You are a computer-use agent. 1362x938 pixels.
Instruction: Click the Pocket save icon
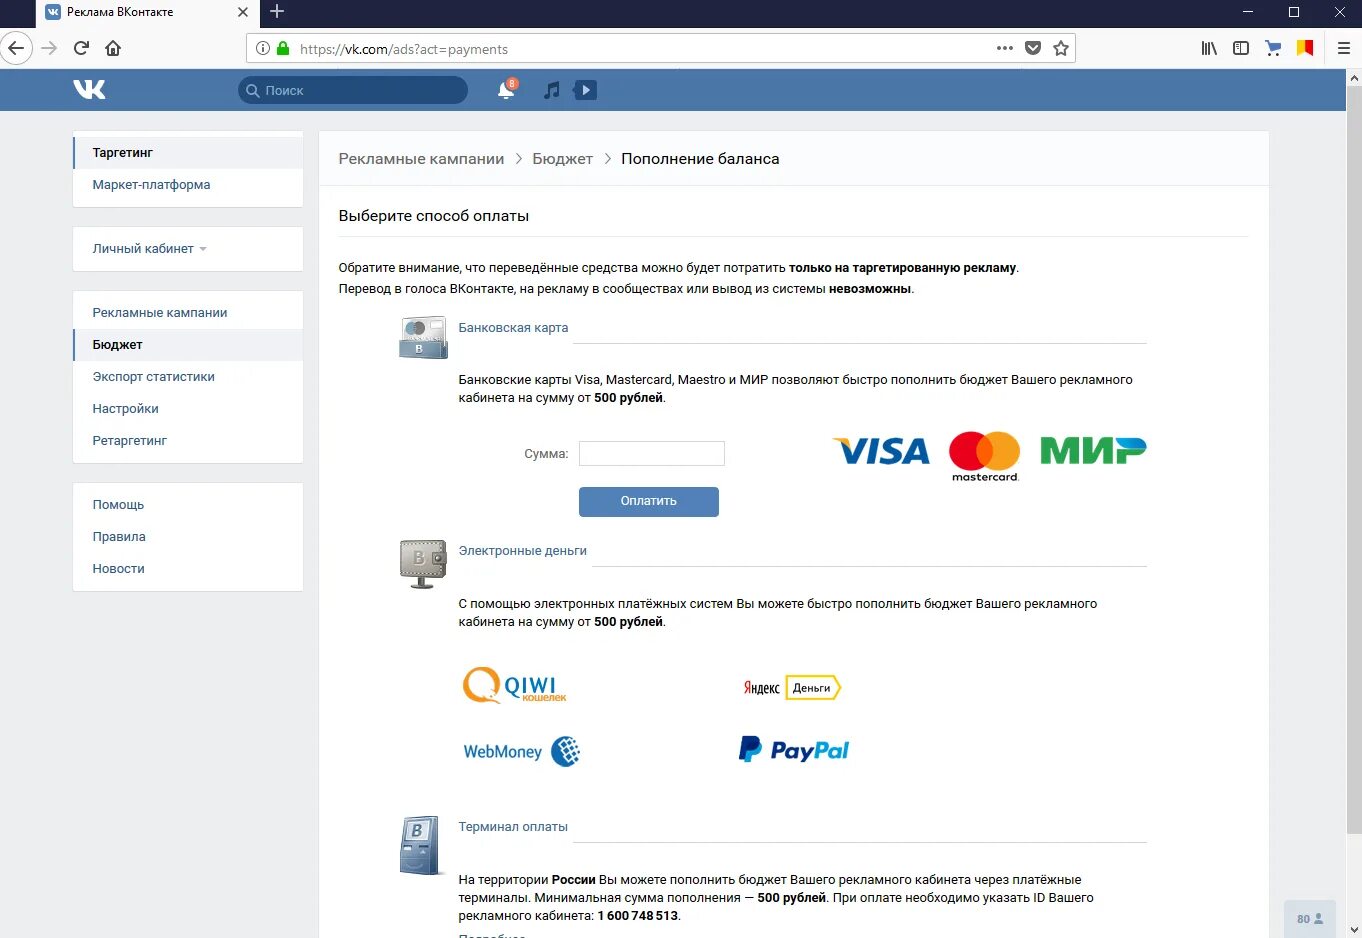point(1033,48)
